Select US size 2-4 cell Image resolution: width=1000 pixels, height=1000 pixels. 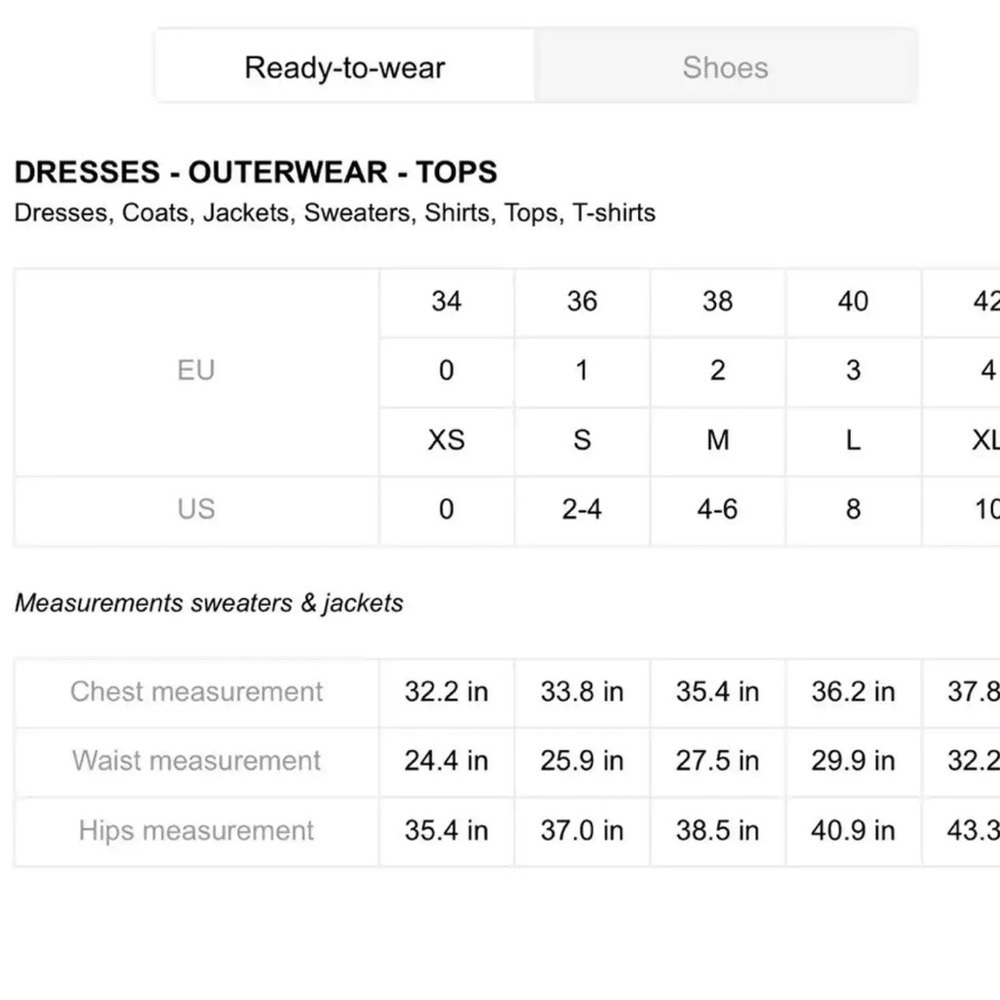click(x=582, y=509)
